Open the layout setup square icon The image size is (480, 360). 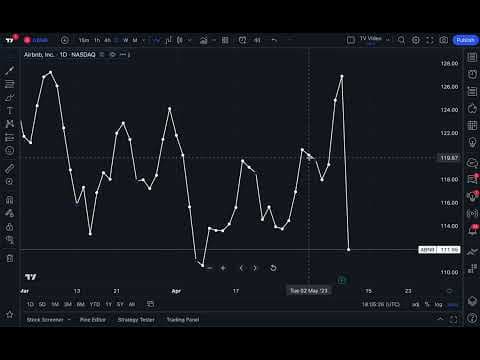coord(351,40)
